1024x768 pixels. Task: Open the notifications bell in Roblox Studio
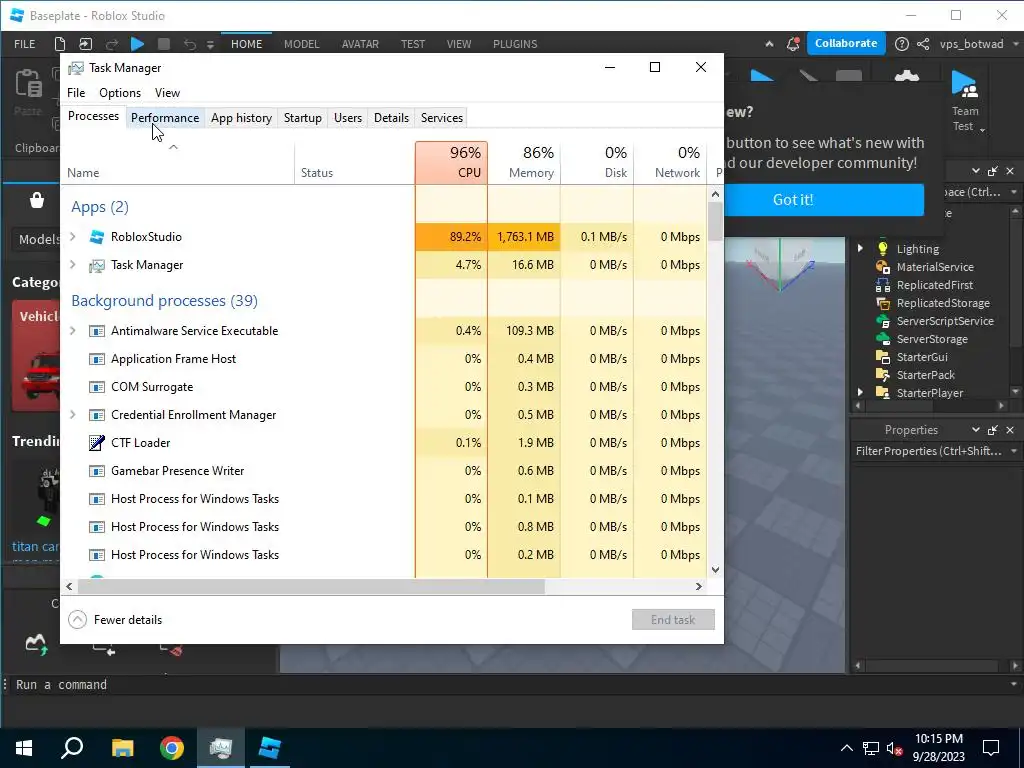[793, 44]
